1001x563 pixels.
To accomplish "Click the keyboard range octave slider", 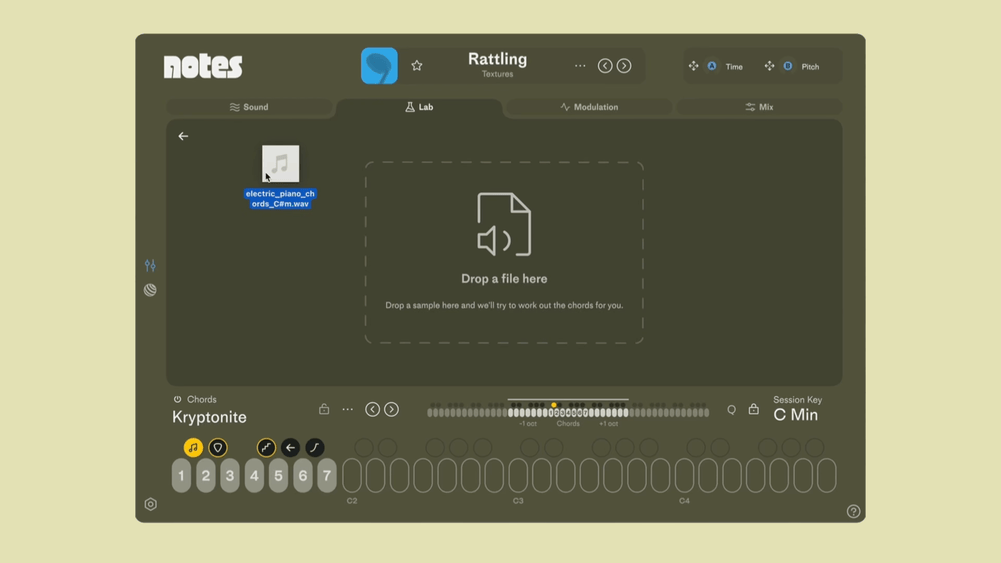I will point(568,412).
